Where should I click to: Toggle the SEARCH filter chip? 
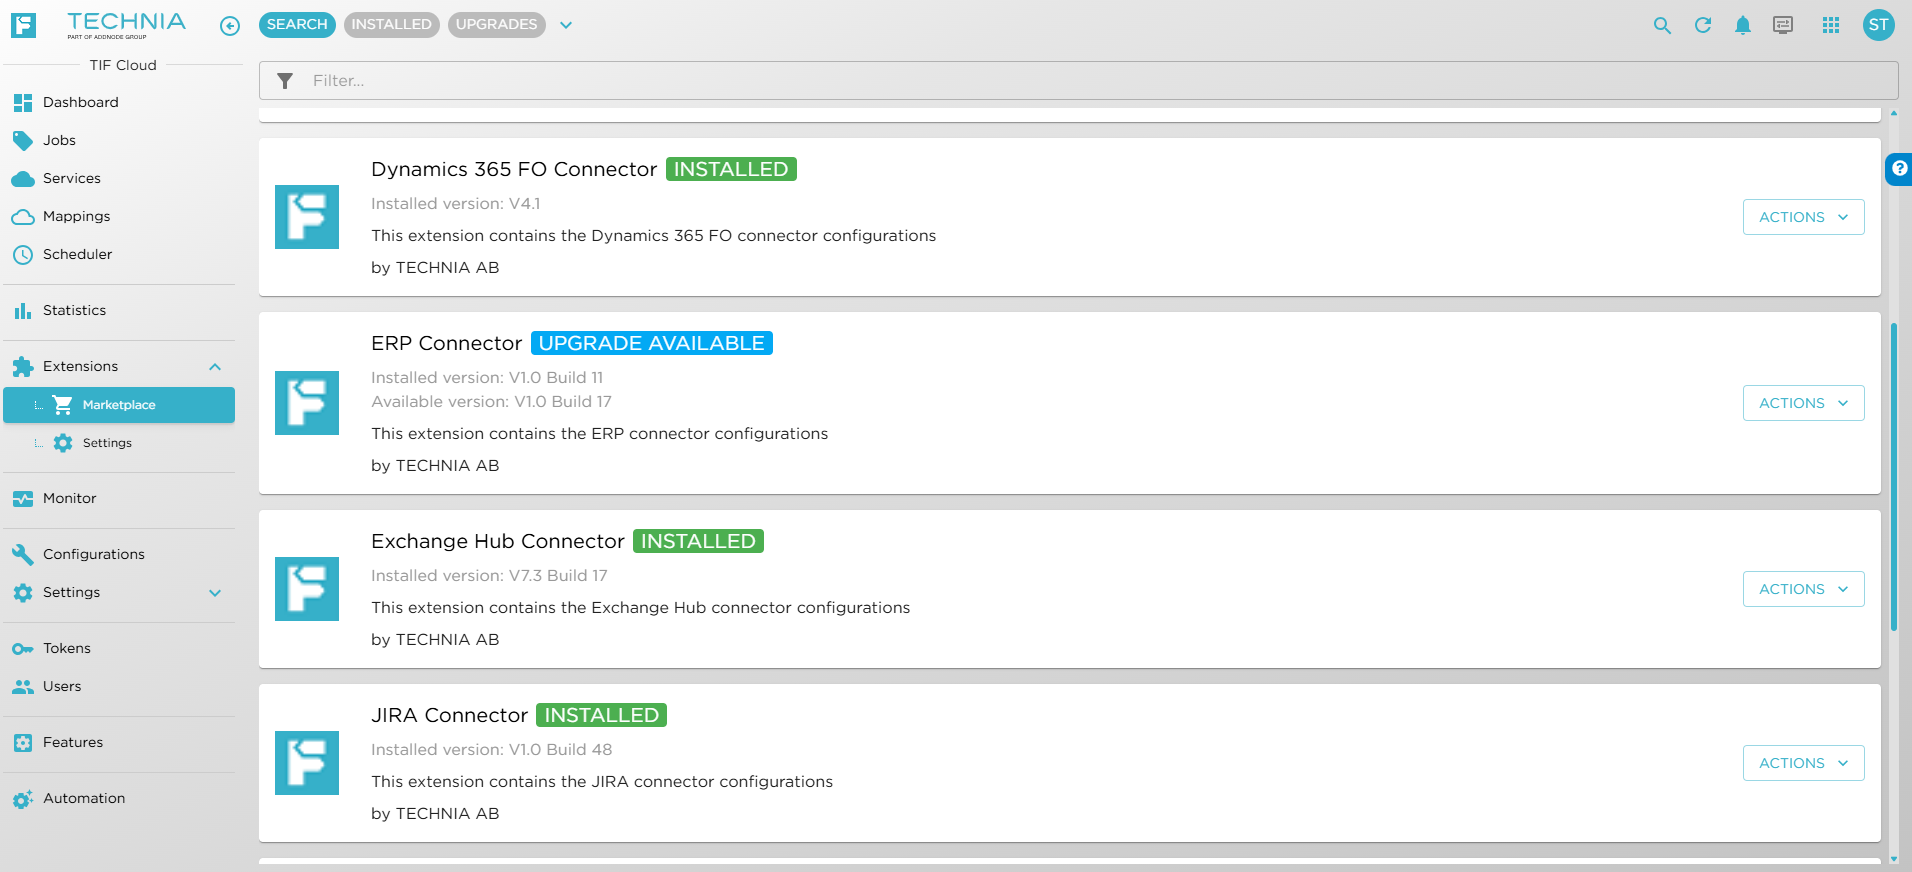pyautogui.click(x=297, y=25)
